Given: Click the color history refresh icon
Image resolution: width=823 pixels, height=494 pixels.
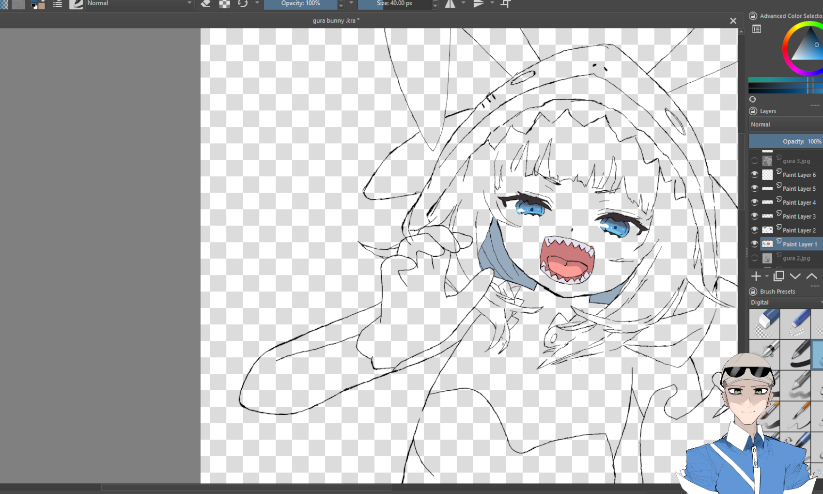Looking at the screenshot, I should point(753,99).
